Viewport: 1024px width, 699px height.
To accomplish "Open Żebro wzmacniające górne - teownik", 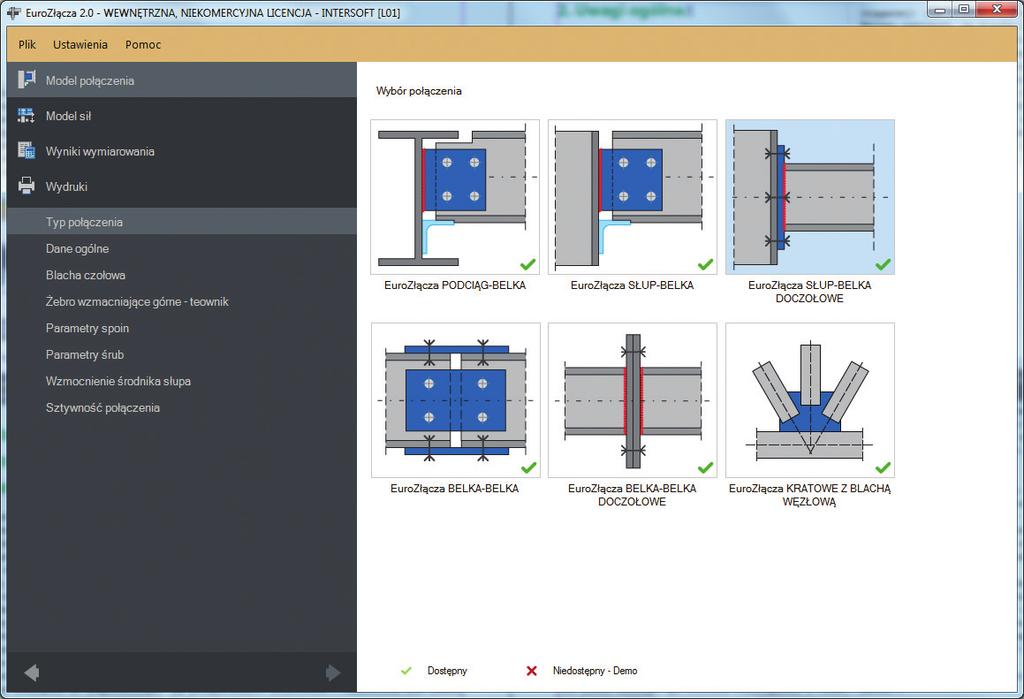I will click(137, 302).
